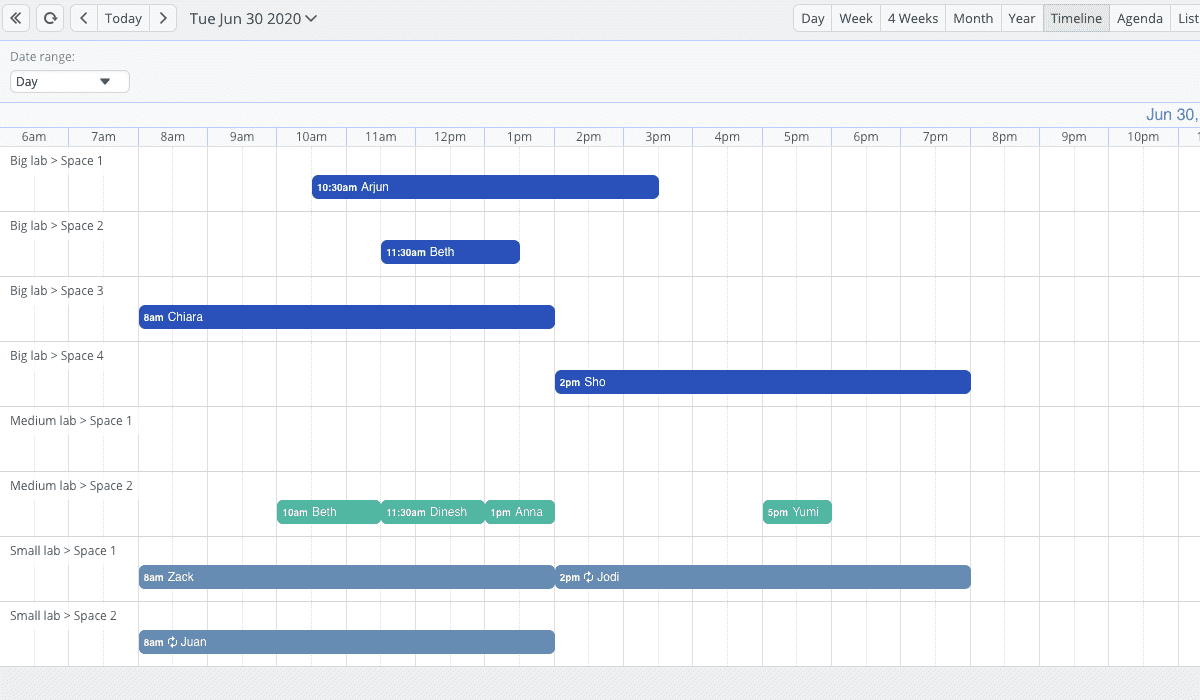This screenshot has width=1200, height=700.
Task: Open the Agenda view tab
Action: pyautogui.click(x=1139, y=18)
